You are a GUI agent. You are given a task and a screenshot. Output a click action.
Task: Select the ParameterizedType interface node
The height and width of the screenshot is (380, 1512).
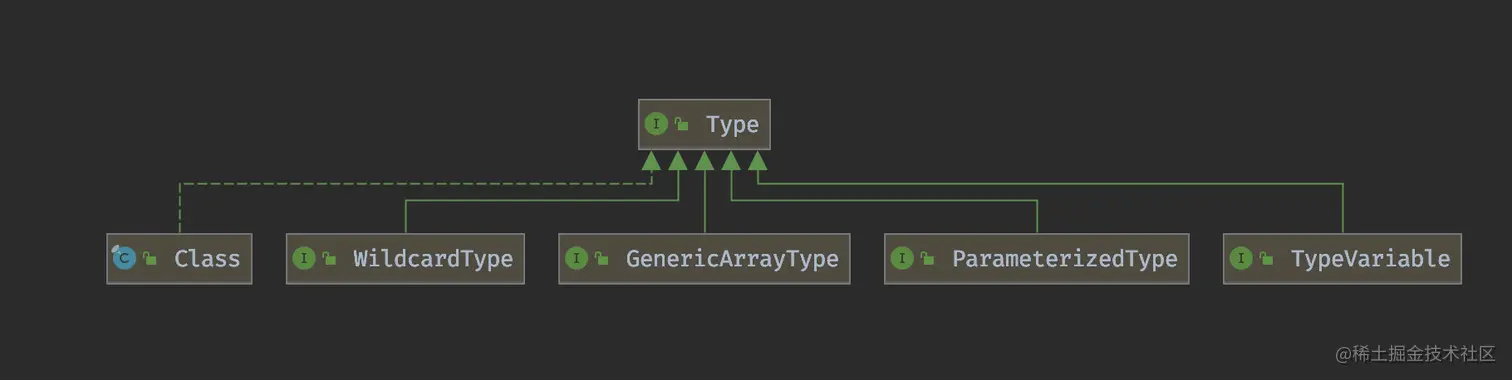click(1037, 258)
